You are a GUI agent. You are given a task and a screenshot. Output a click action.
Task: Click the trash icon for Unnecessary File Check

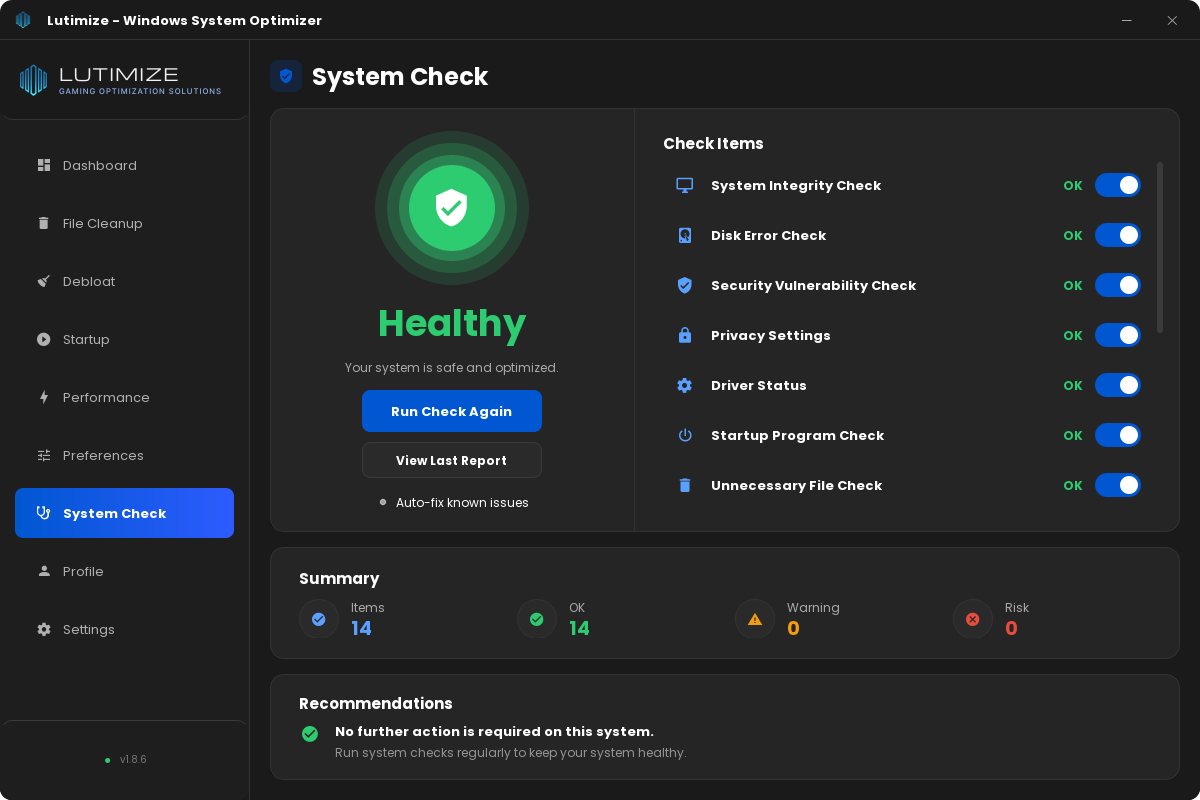(x=685, y=485)
